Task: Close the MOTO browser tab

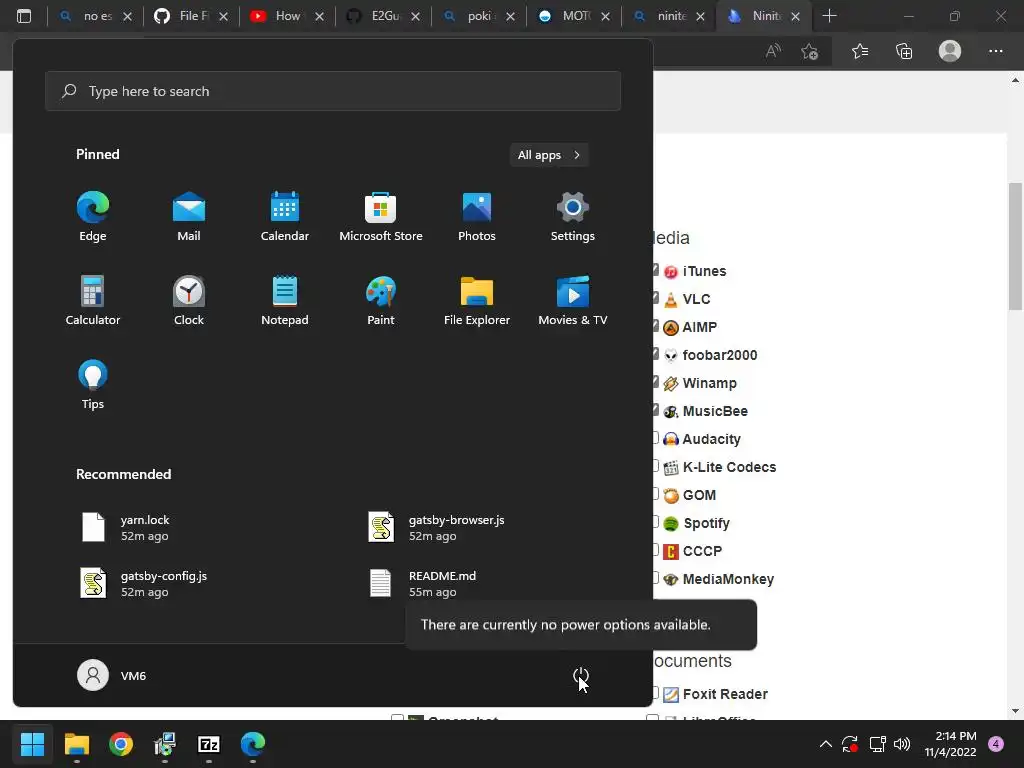Action: 605,16
